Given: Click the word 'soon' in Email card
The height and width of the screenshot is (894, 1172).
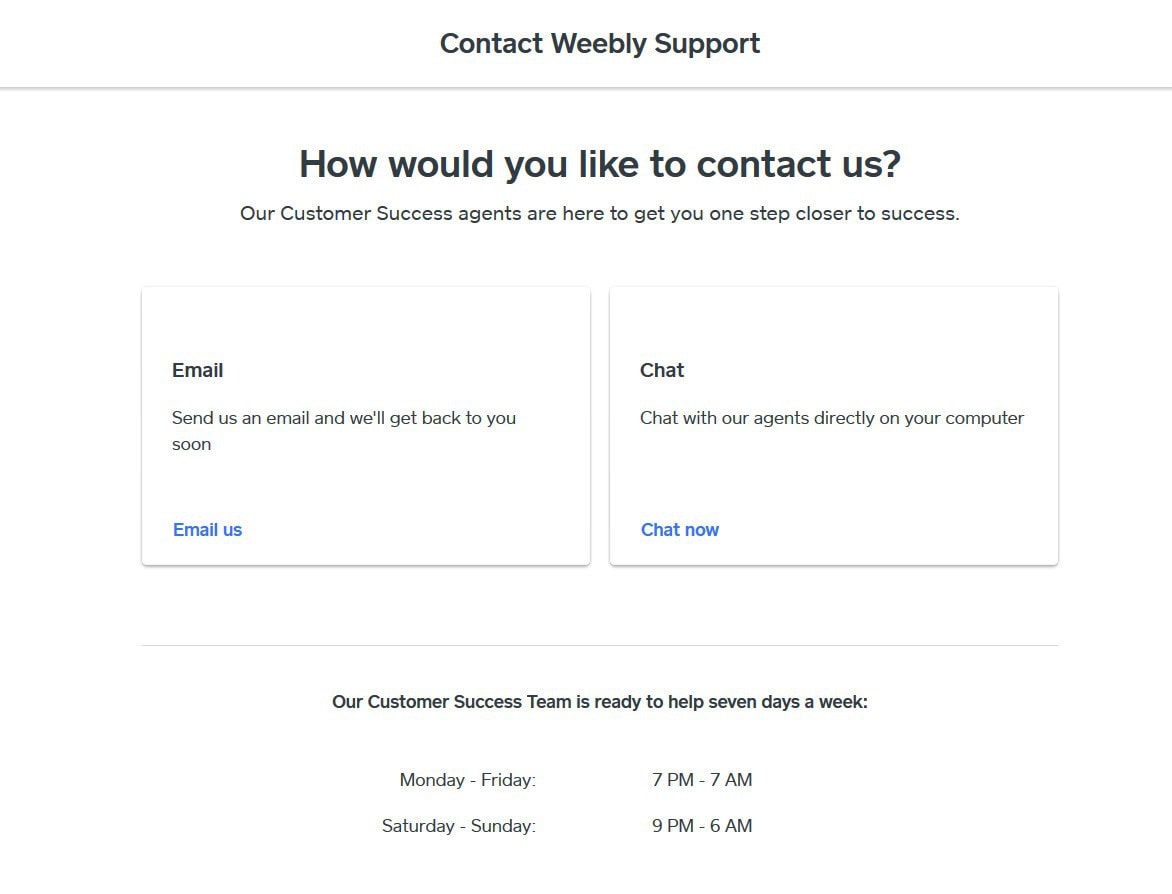Looking at the screenshot, I should (x=191, y=444).
